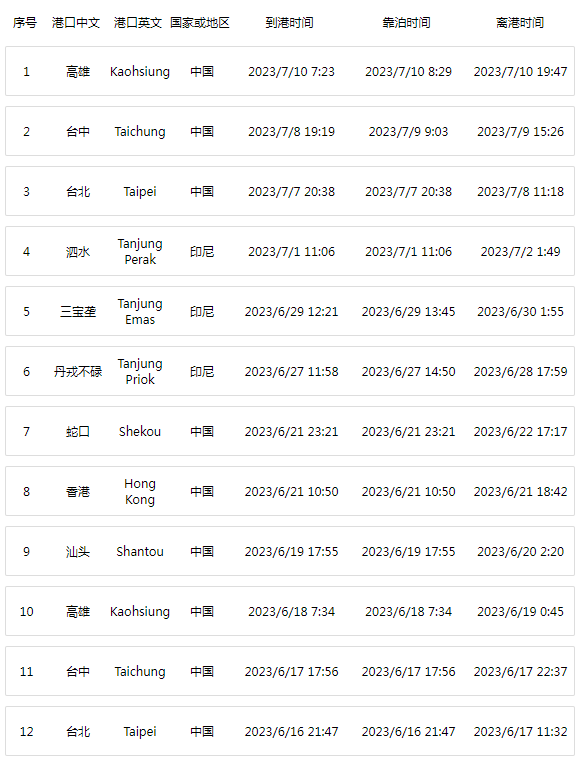Screen dimensions: 583x772
Task: Click the 到港时间 column header
Action: coord(290,23)
